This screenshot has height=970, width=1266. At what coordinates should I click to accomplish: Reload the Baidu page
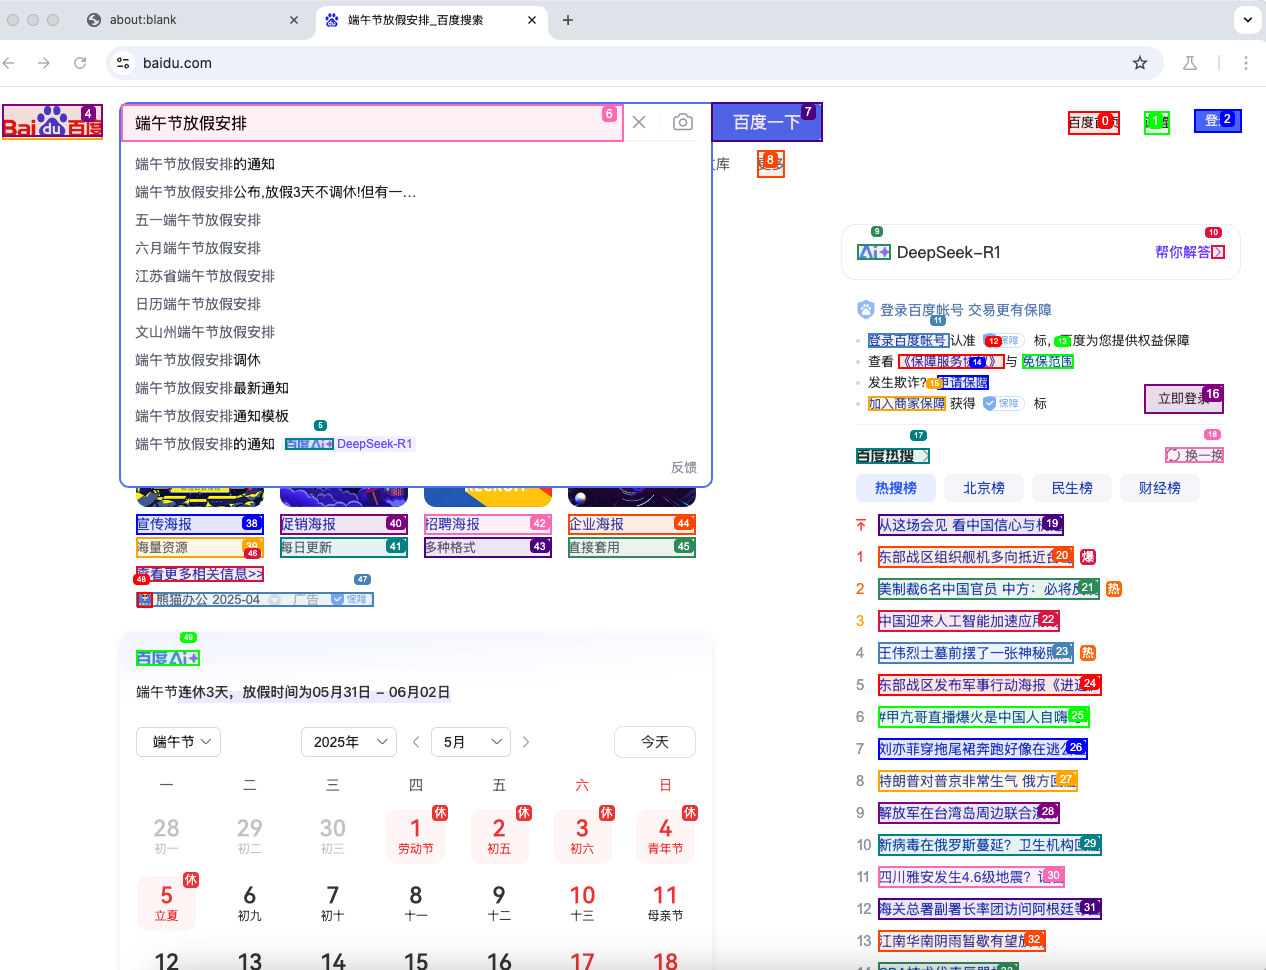[x=80, y=63]
